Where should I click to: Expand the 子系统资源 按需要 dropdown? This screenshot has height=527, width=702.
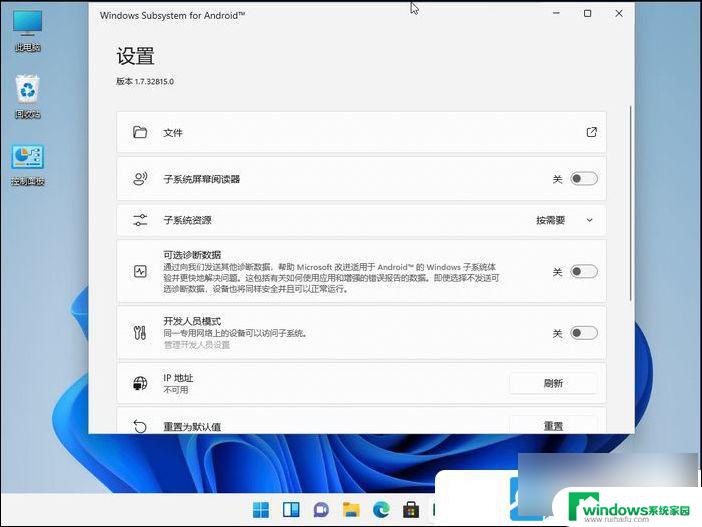pos(565,220)
